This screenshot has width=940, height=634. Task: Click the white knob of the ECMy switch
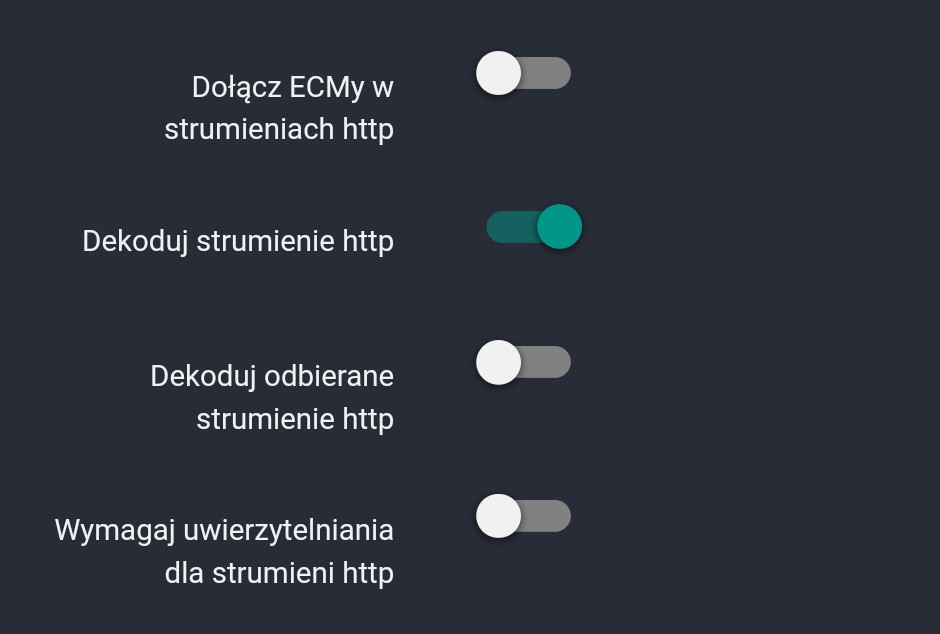(498, 73)
